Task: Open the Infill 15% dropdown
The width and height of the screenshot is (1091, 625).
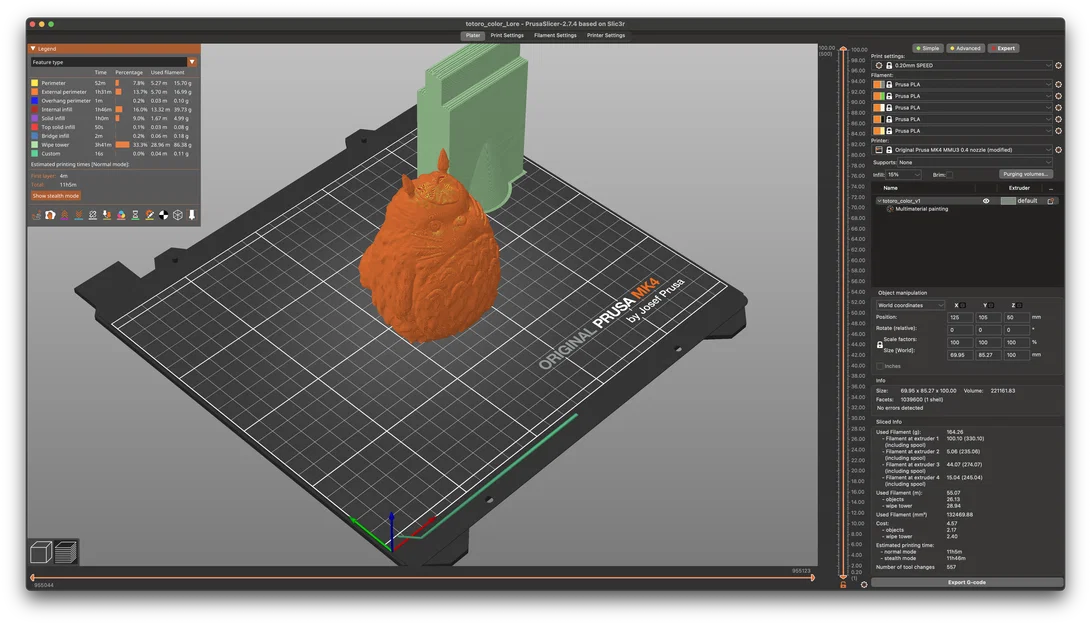Action: (903, 175)
